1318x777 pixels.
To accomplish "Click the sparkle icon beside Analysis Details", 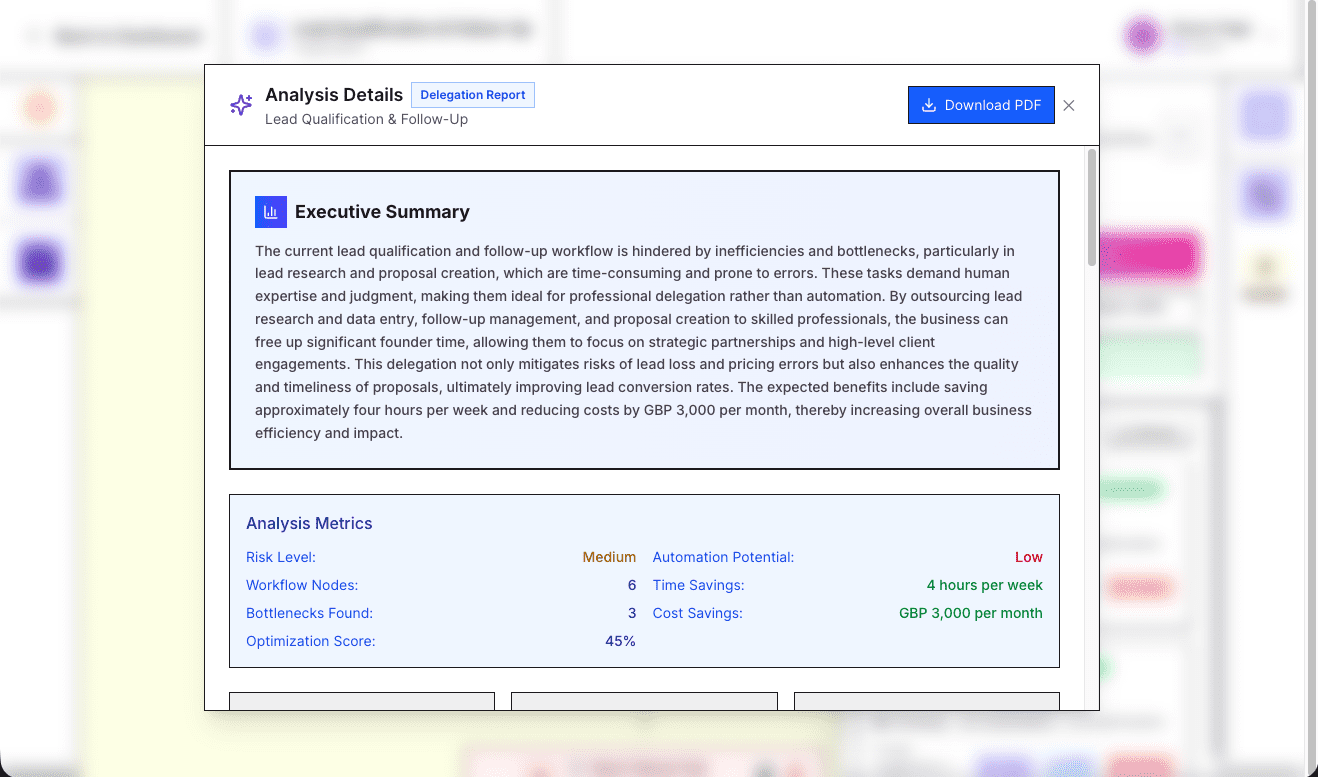I will pos(241,105).
